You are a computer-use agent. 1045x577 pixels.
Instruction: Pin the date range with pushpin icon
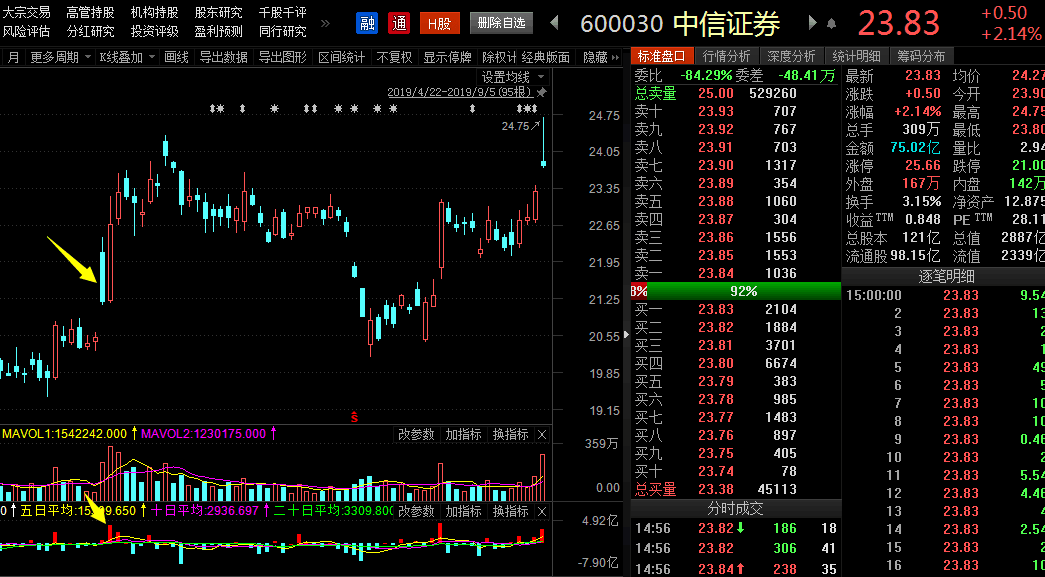pyautogui.click(x=541, y=92)
